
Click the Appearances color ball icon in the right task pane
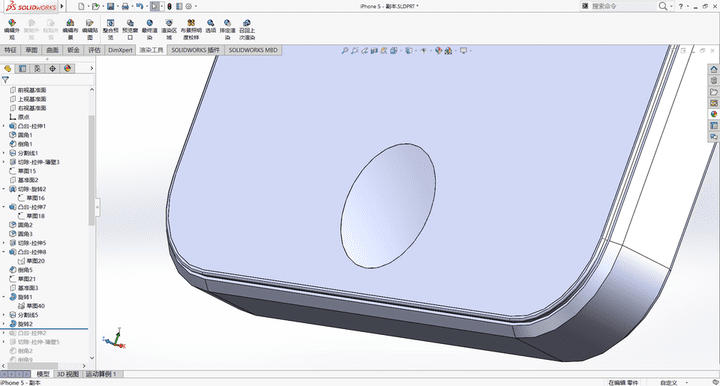[714, 114]
